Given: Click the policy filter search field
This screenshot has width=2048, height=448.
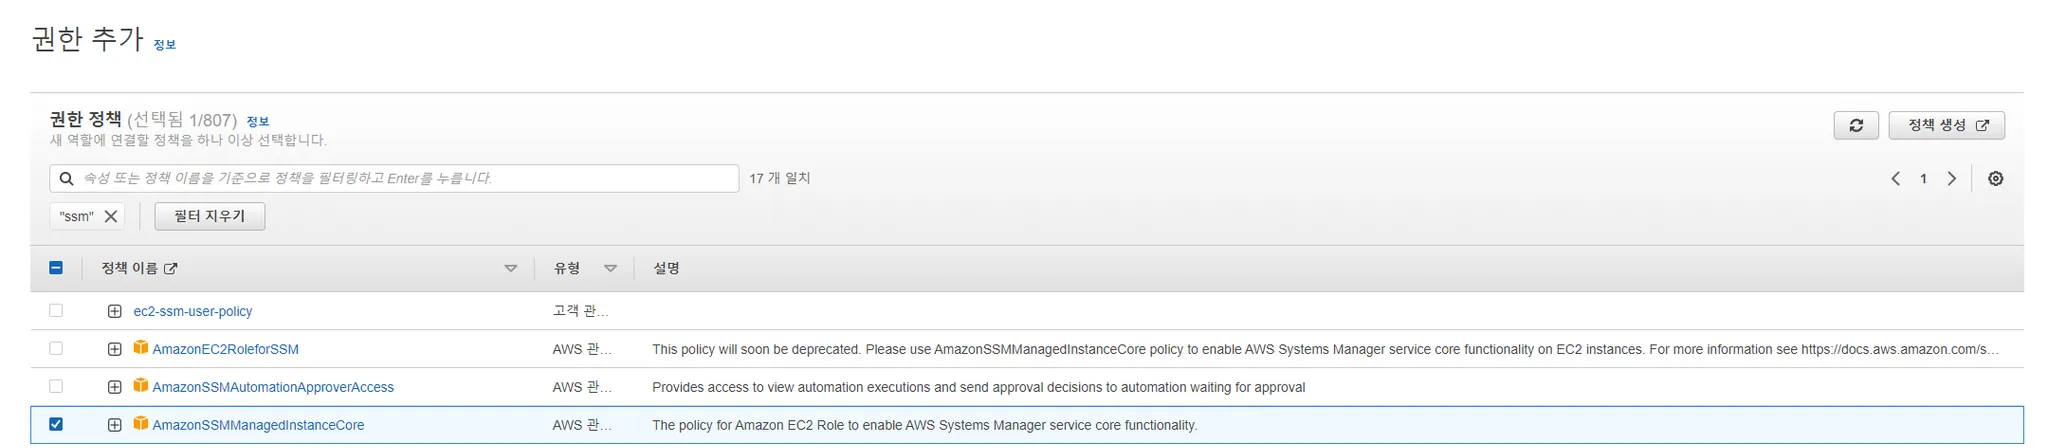Looking at the screenshot, I should click(x=400, y=178).
